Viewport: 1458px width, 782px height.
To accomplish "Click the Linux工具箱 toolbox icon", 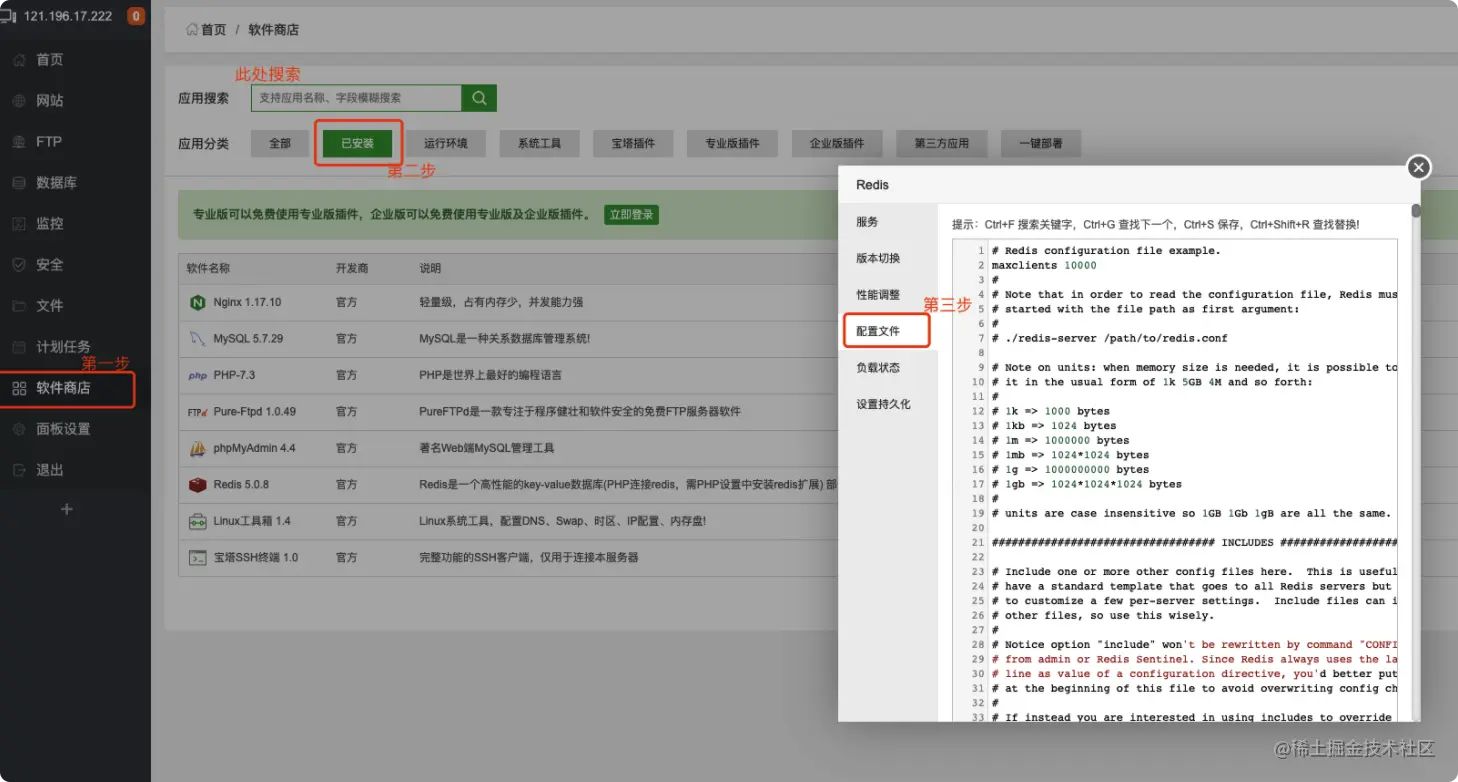I will coord(197,522).
